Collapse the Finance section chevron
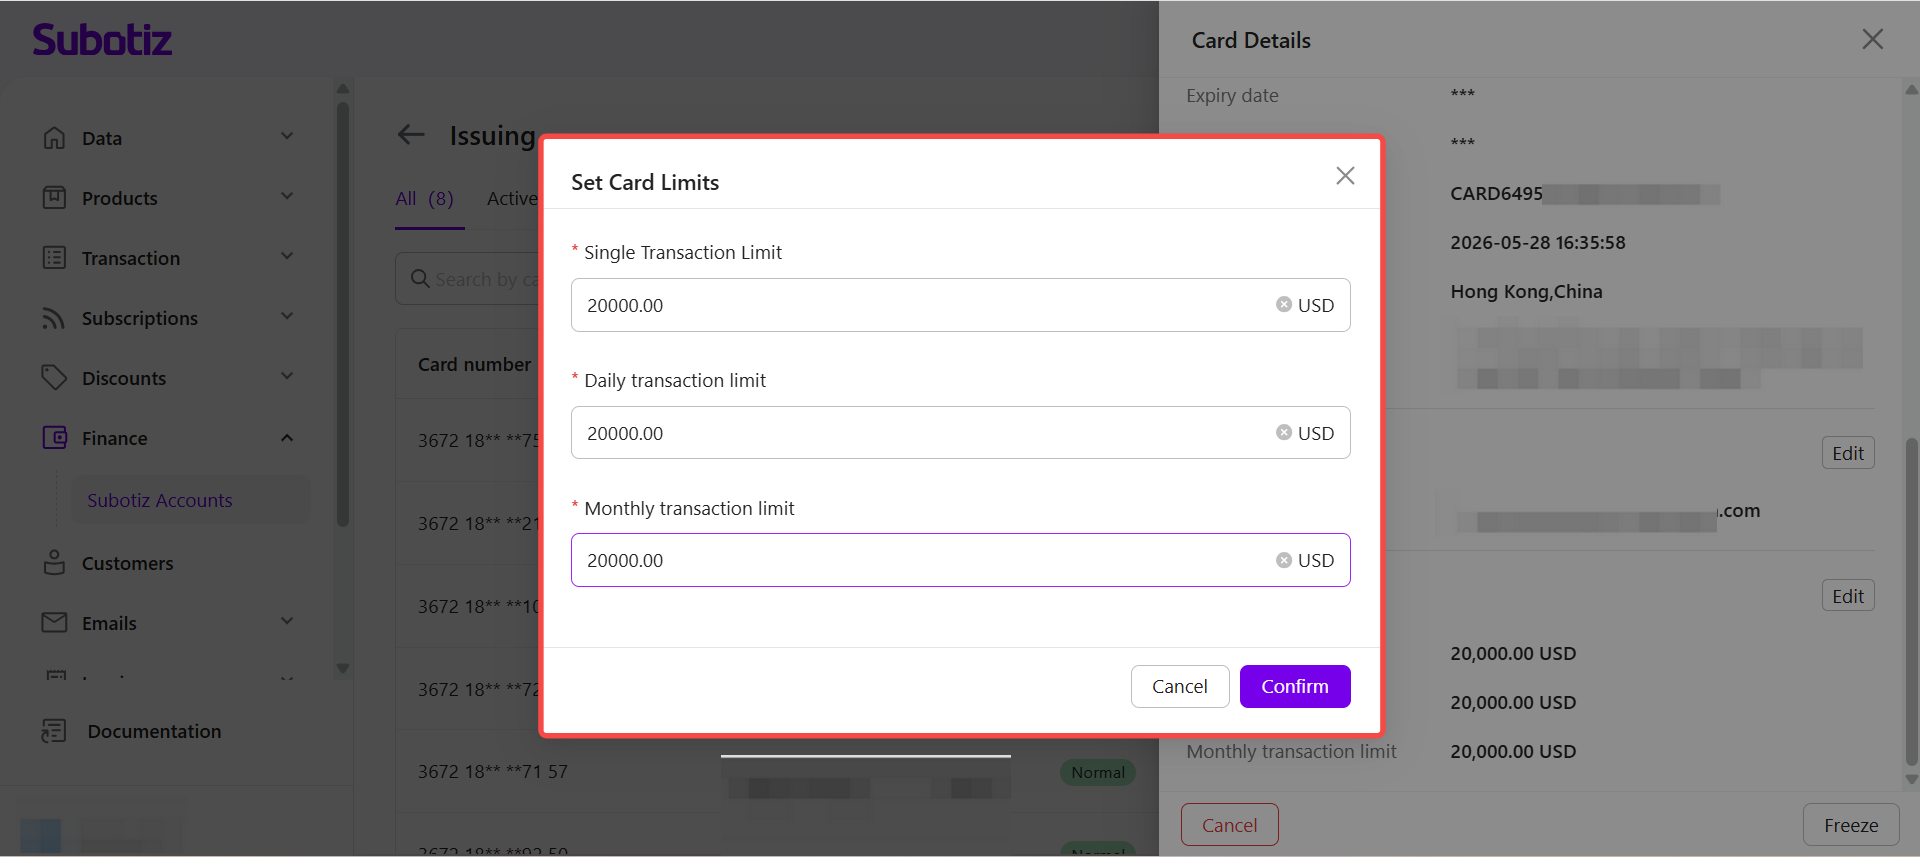This screenshot has height=857, width=1920. coord(287,438)
